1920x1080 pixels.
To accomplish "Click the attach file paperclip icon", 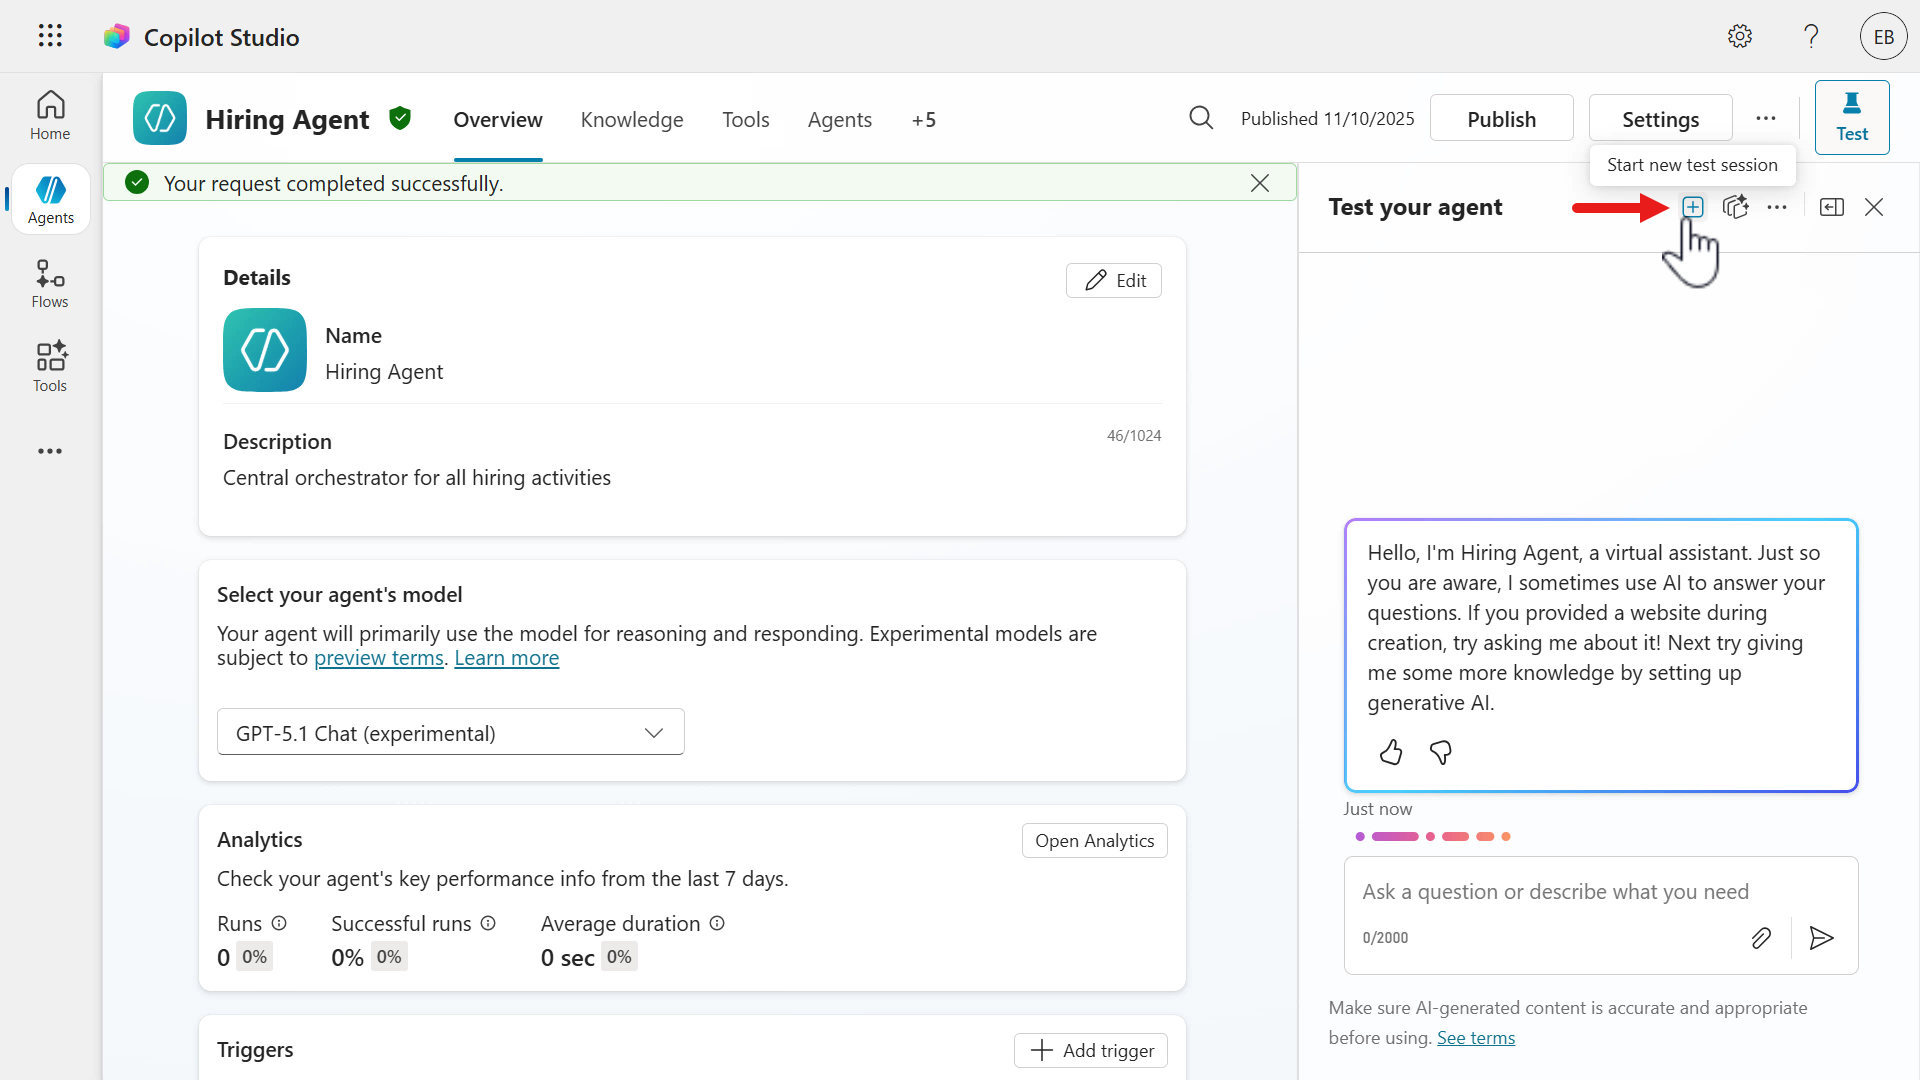I will (1761, 938).
